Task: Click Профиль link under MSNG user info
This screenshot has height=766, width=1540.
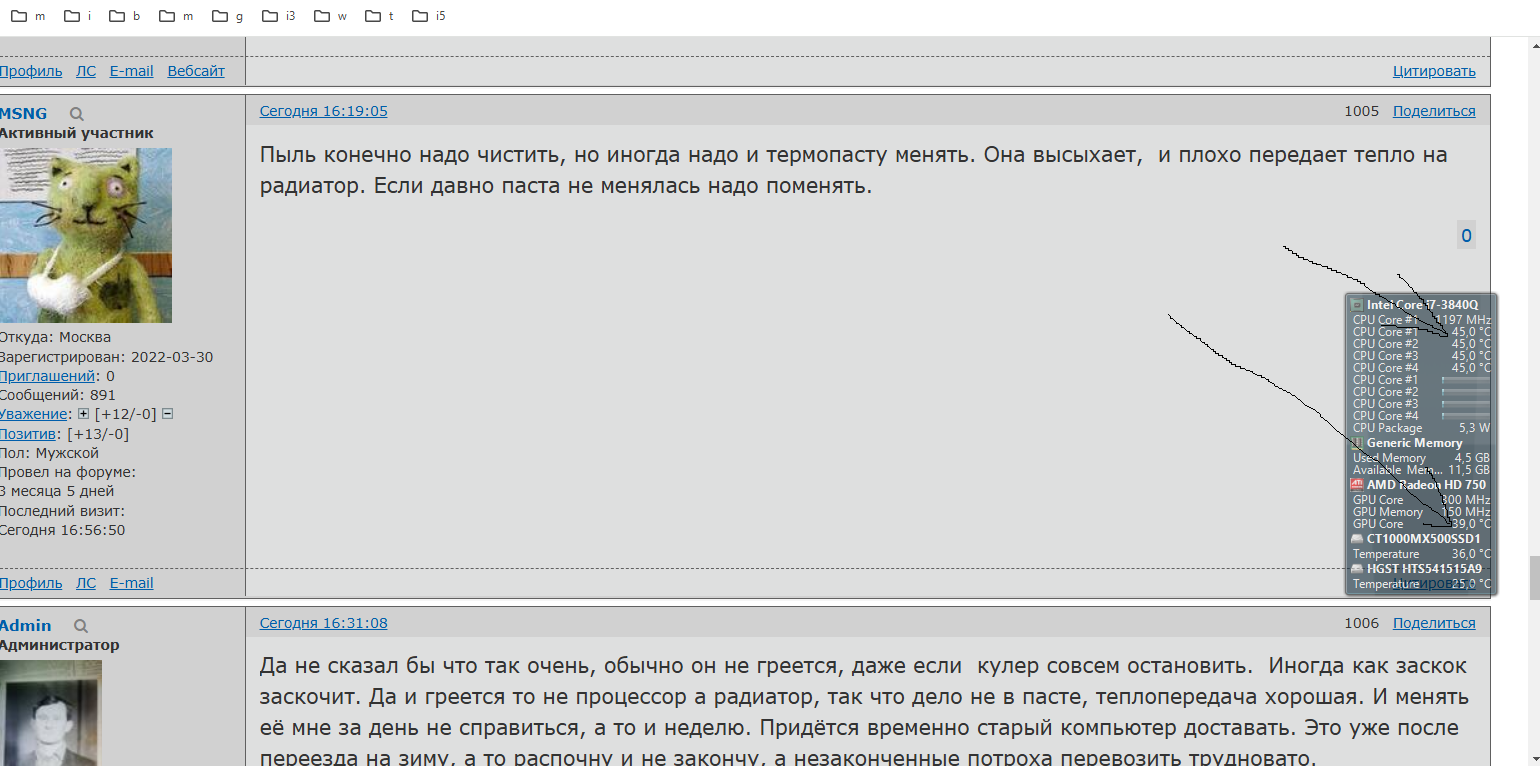Action: (x=30, y=583)
